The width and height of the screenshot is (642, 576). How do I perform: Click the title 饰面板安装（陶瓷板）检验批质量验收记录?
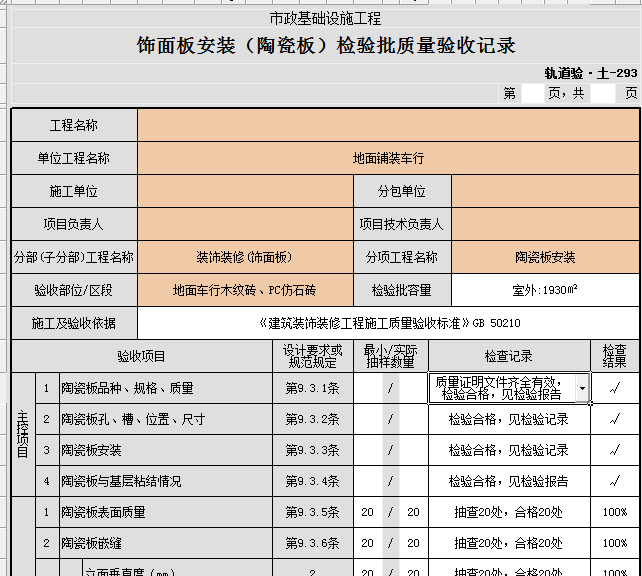tap(326, 45)
